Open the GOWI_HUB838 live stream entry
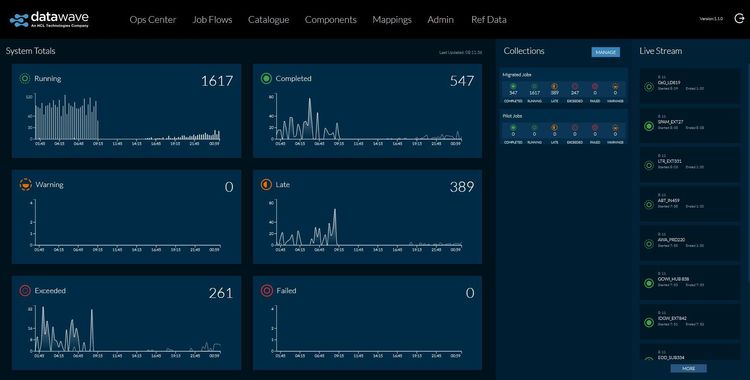750x380 pixels. 690,282
